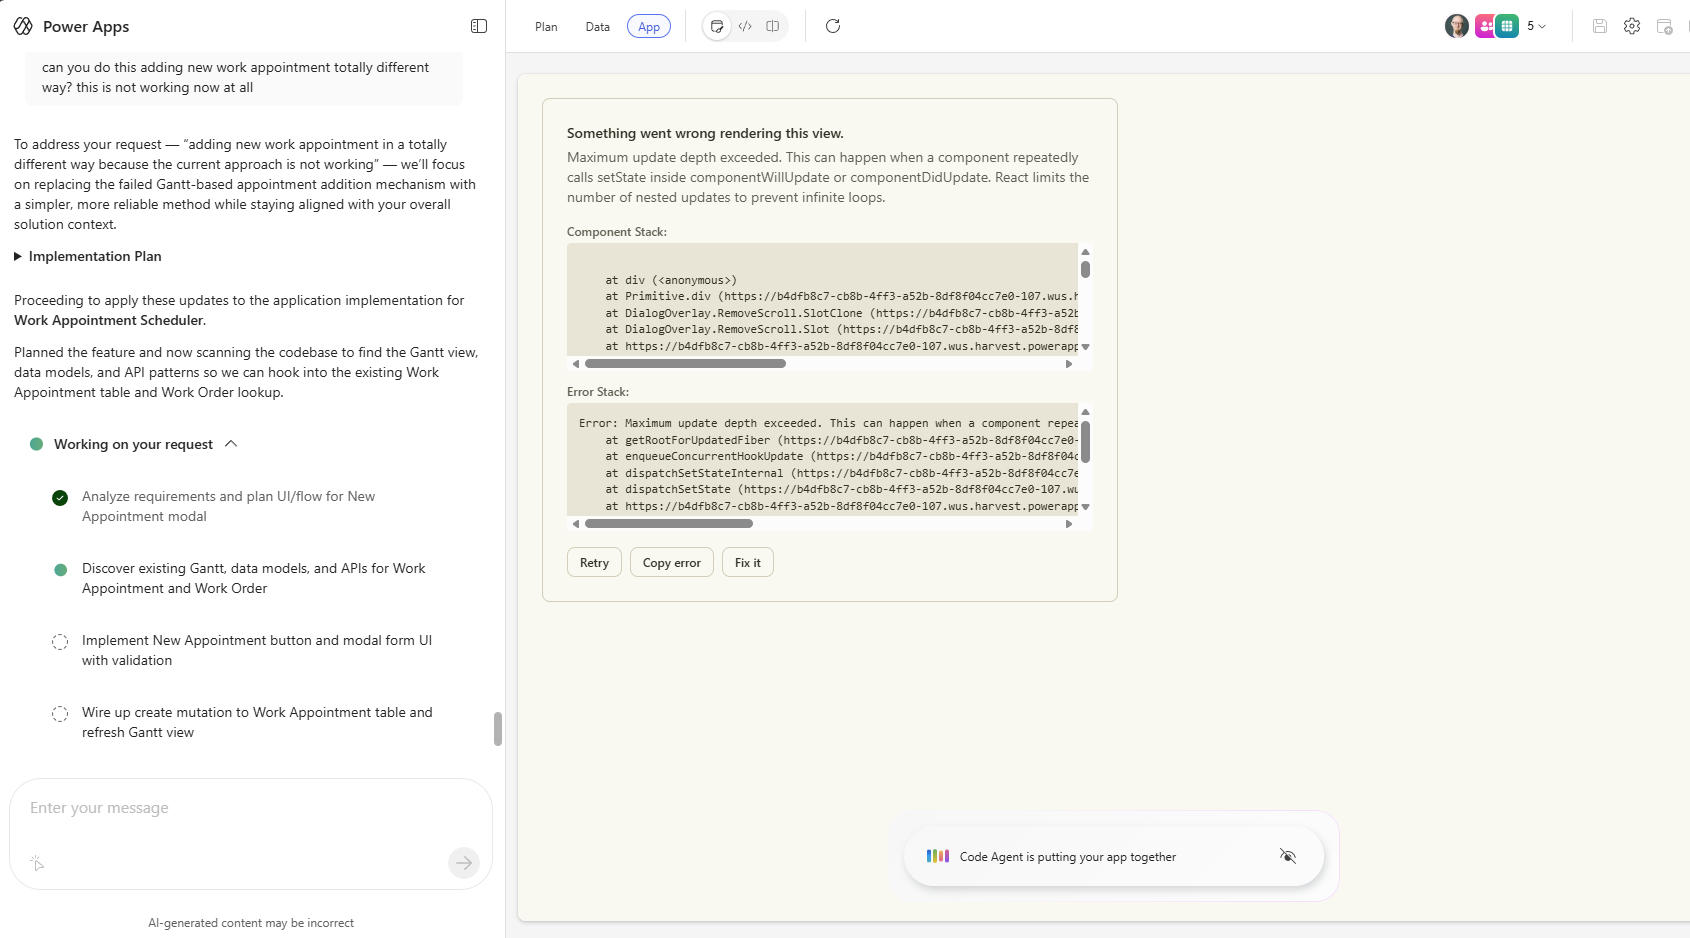Select the preview mode toggle icon

(x=717, y=26)
